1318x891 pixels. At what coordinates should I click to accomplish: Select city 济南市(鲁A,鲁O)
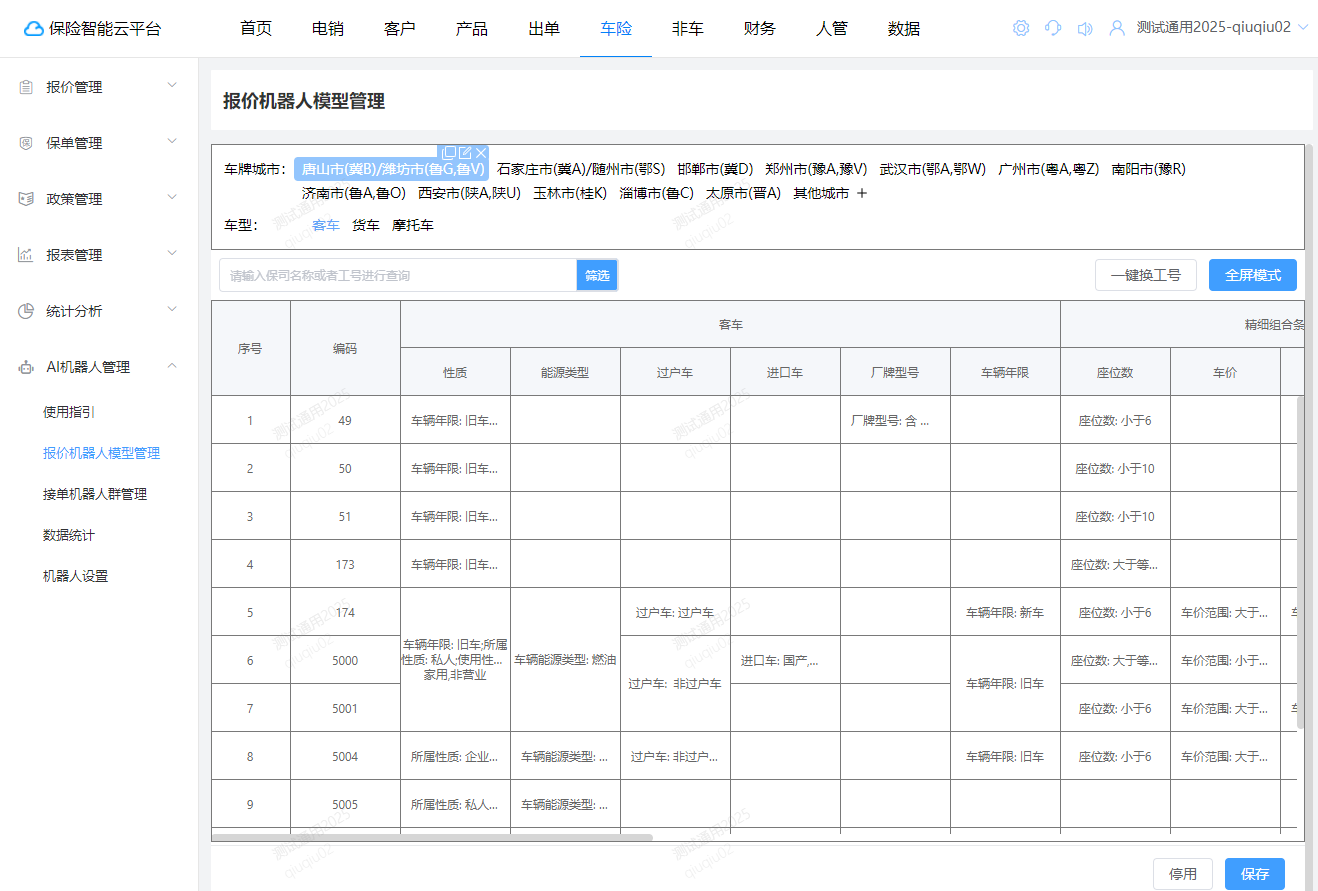[354, 193]
